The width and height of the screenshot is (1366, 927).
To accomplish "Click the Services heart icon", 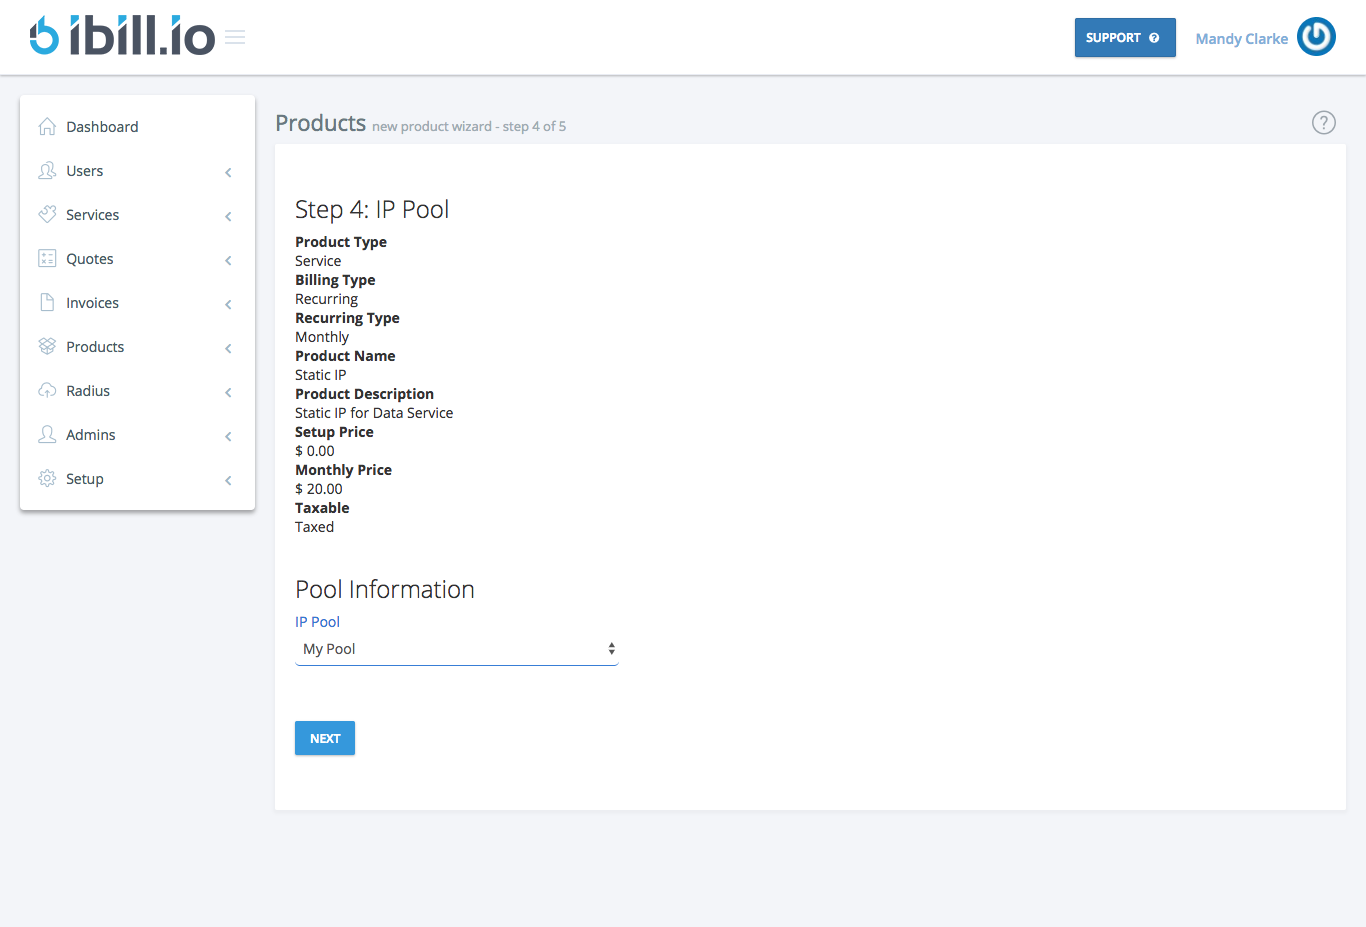I will point(47,214).
